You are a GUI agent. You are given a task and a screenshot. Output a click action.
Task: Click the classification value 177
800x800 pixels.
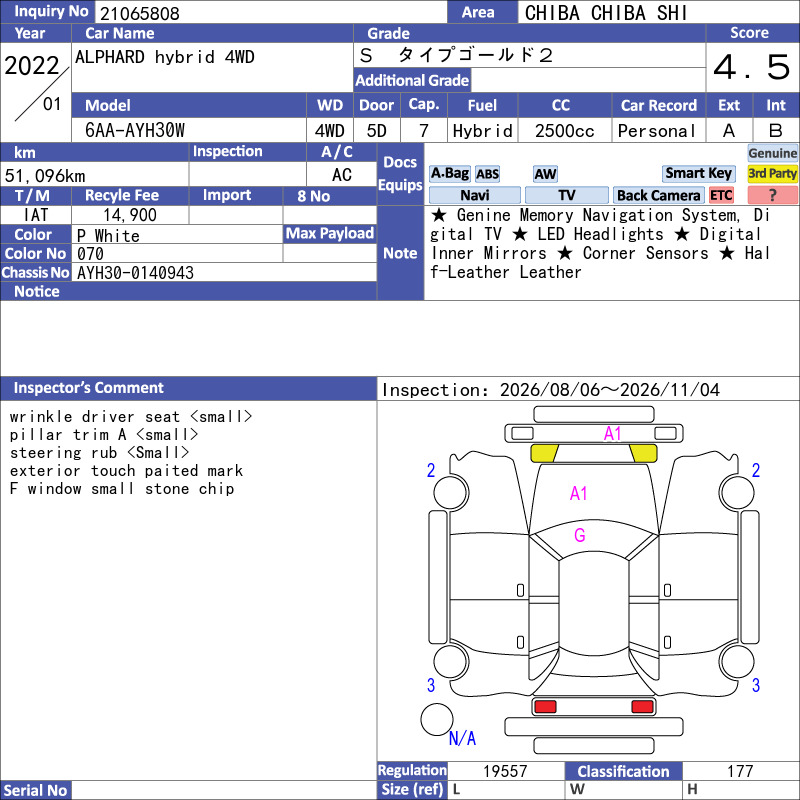(x=740, y=771)
